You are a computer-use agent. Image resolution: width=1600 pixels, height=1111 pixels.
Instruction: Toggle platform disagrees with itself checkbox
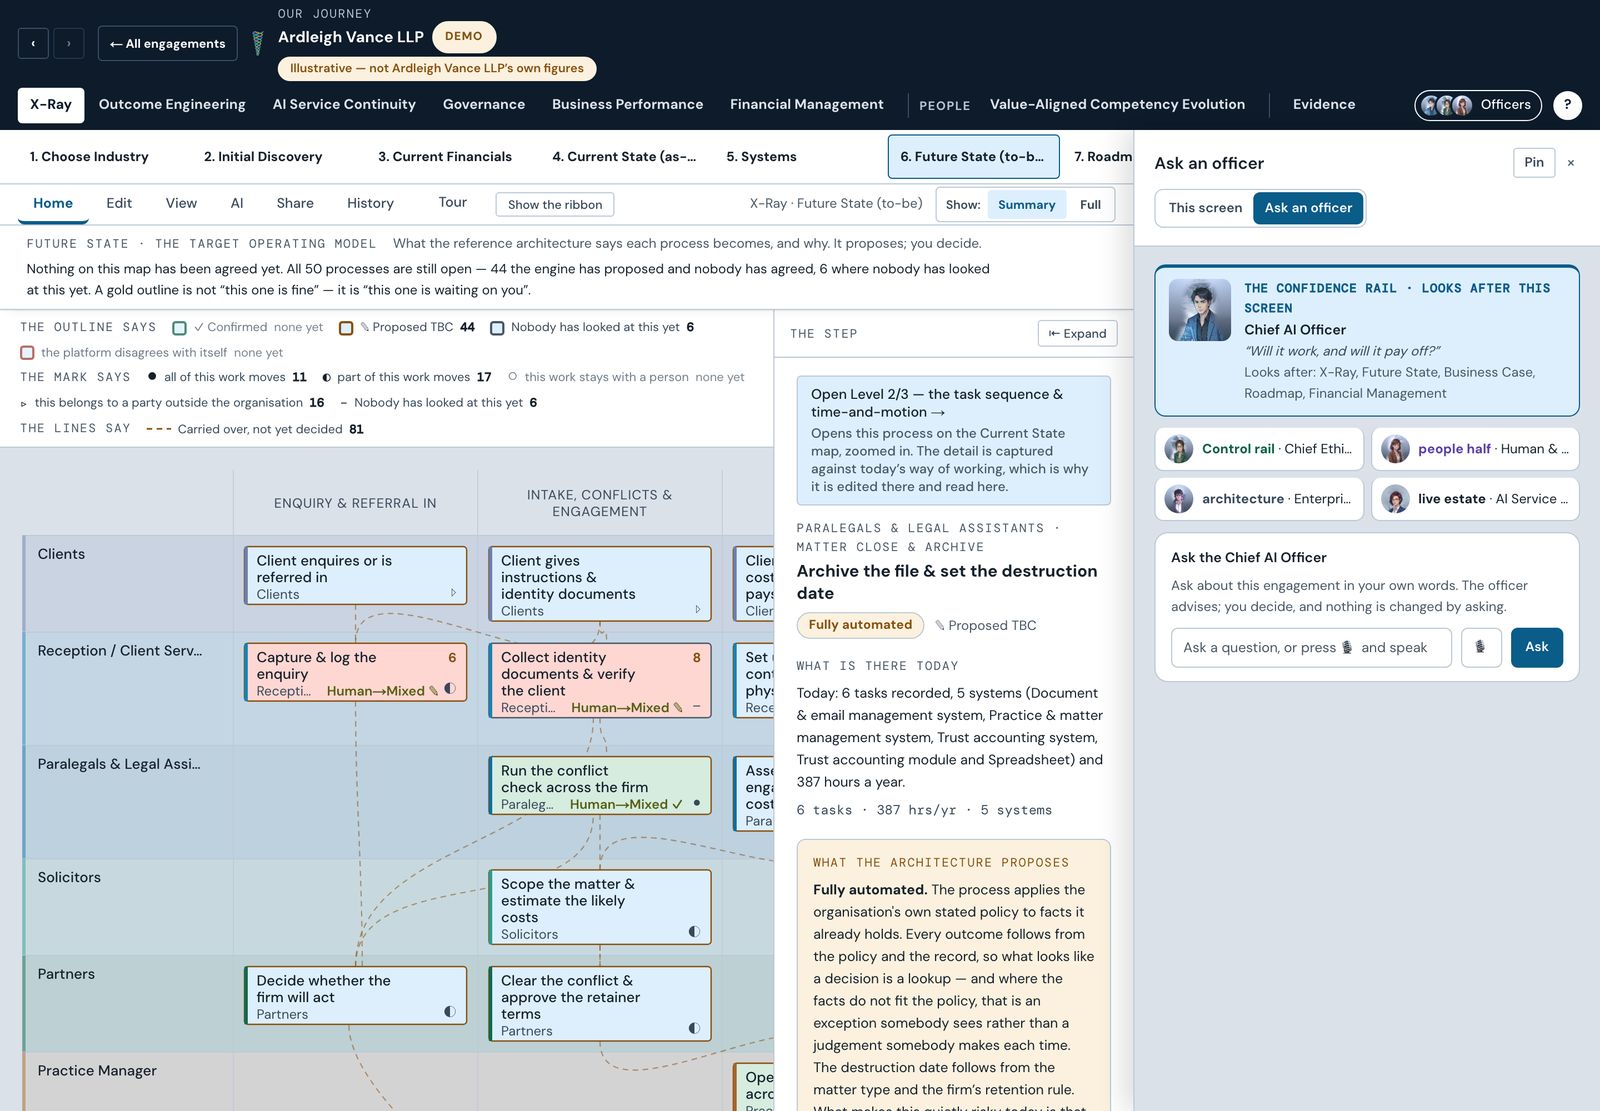[x=27, y=353]
